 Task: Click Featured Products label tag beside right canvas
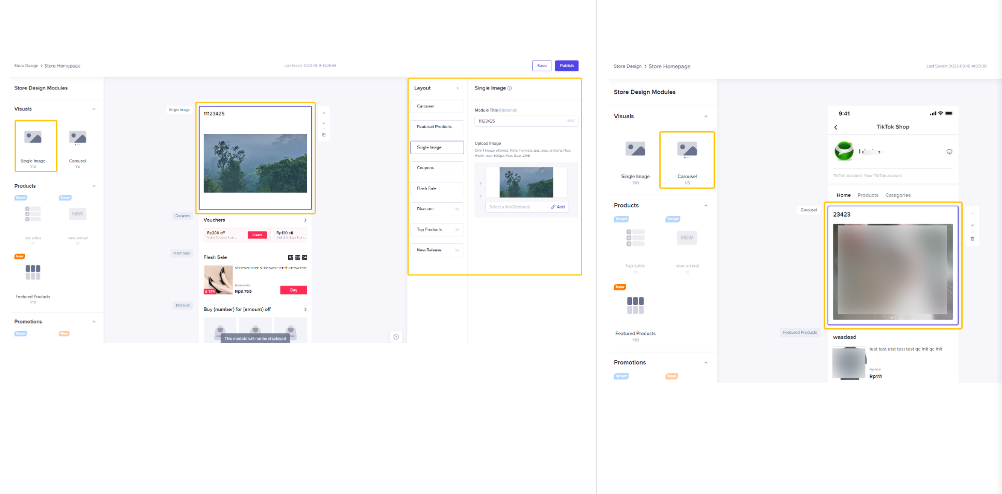coord(800,332)
